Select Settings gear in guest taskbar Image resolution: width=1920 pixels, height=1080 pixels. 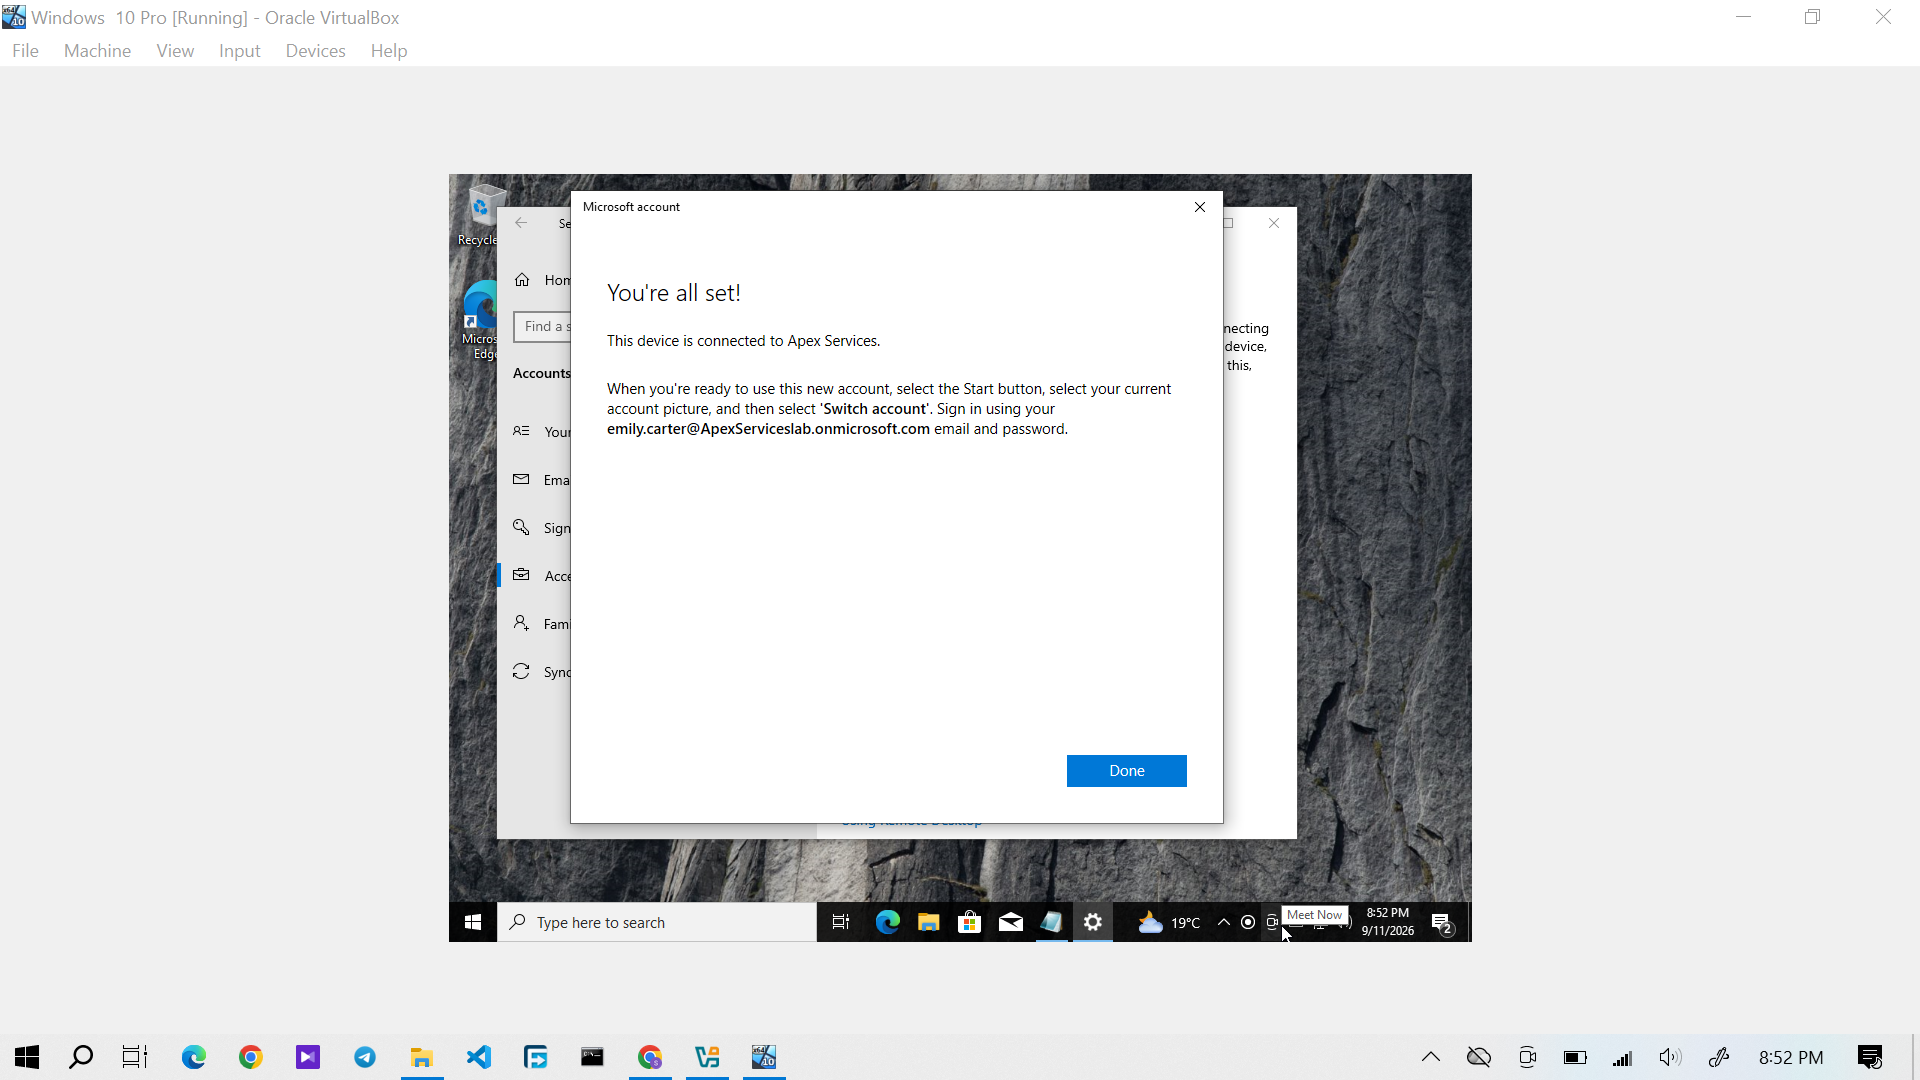click(1093, 922)
